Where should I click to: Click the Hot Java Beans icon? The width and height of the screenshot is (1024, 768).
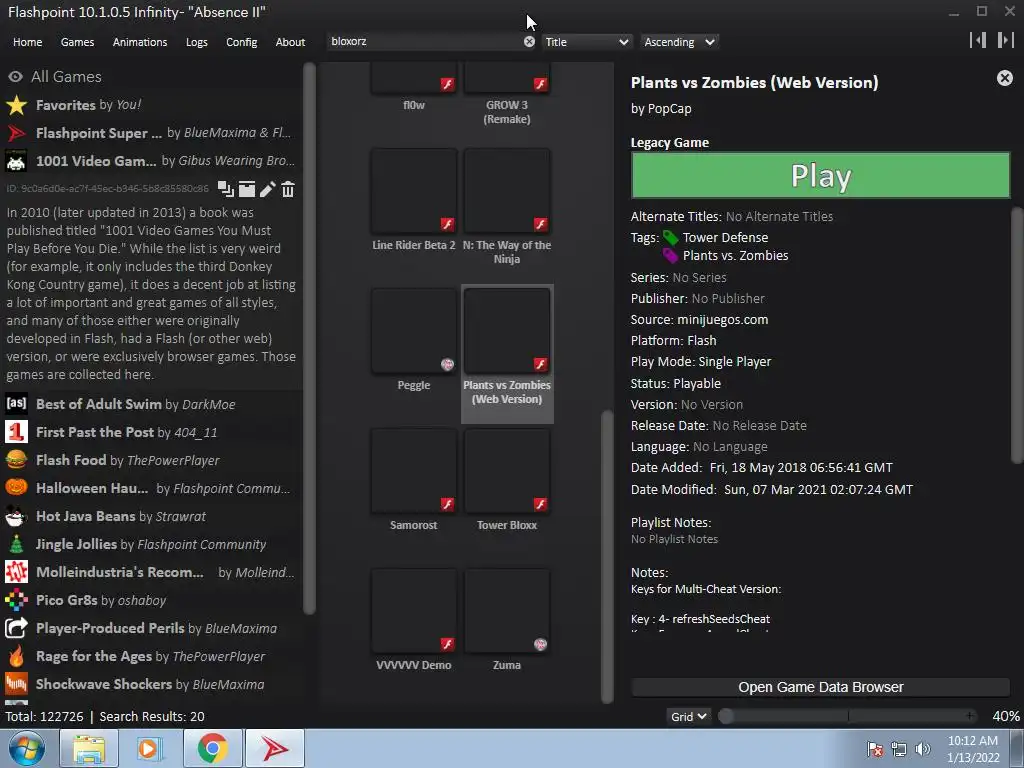(16, 516)
